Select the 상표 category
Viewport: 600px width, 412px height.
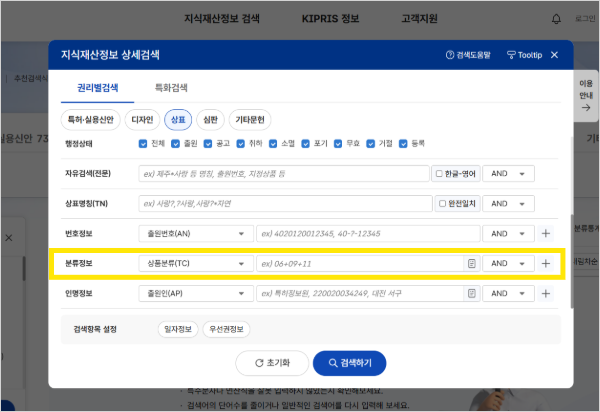pyautogui.click(x=178, y=120)
